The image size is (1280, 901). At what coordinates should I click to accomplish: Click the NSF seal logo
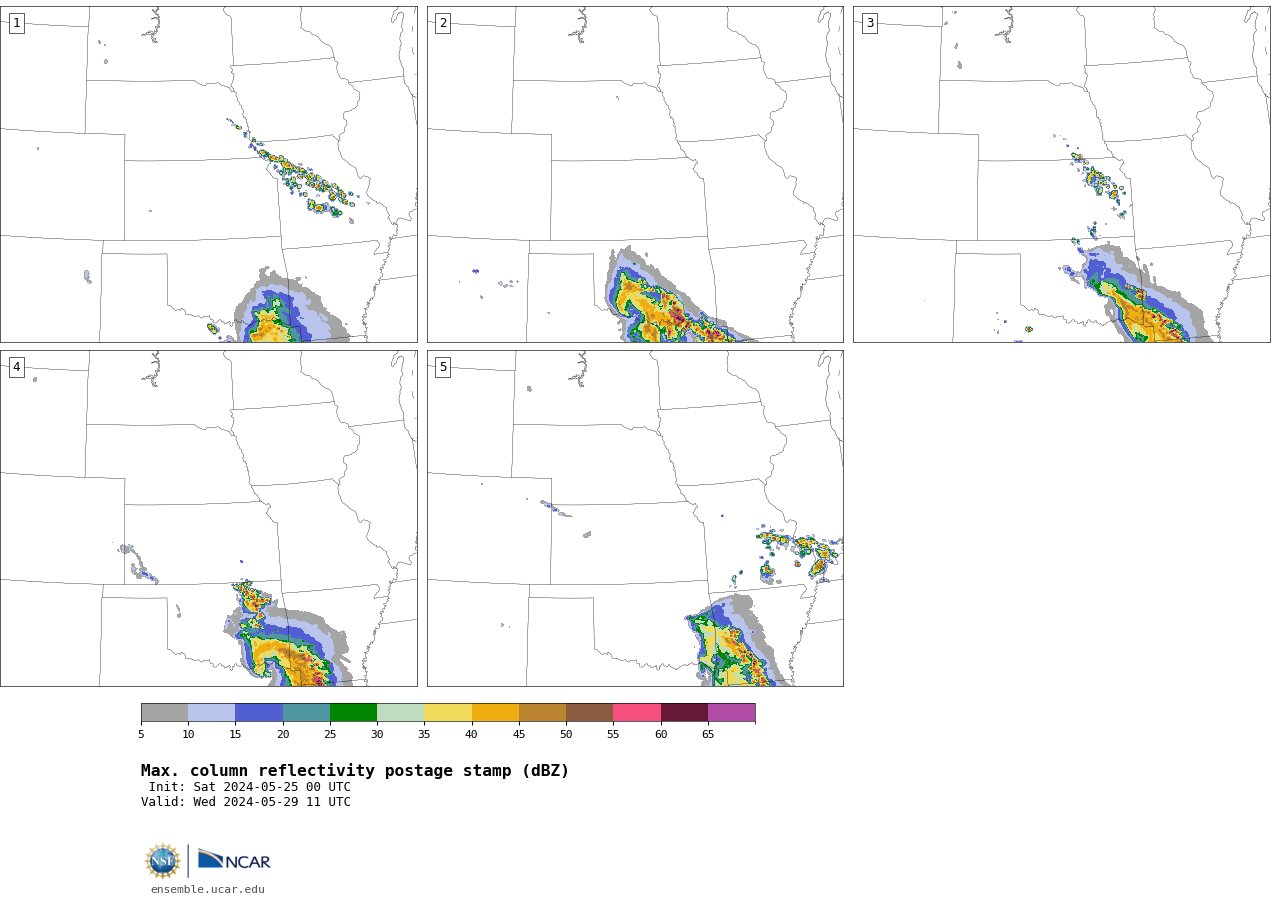tap(163, 861)
